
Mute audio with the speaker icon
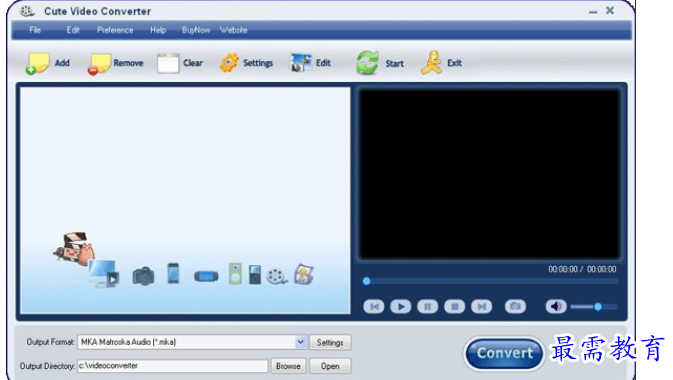click(556, 306)
